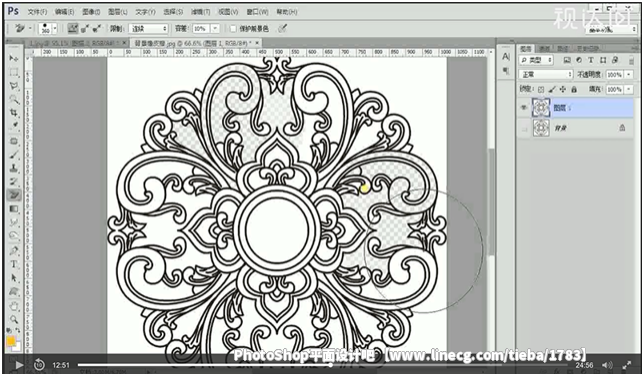Click the text layer filter T icon
This screenshot has width=642, height=374.
click(591, 60)
